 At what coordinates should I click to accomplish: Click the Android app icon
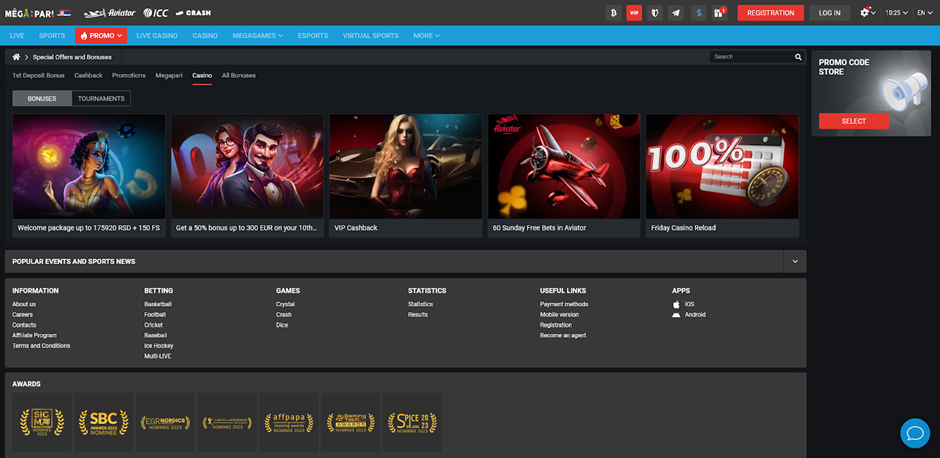point(676,315)
